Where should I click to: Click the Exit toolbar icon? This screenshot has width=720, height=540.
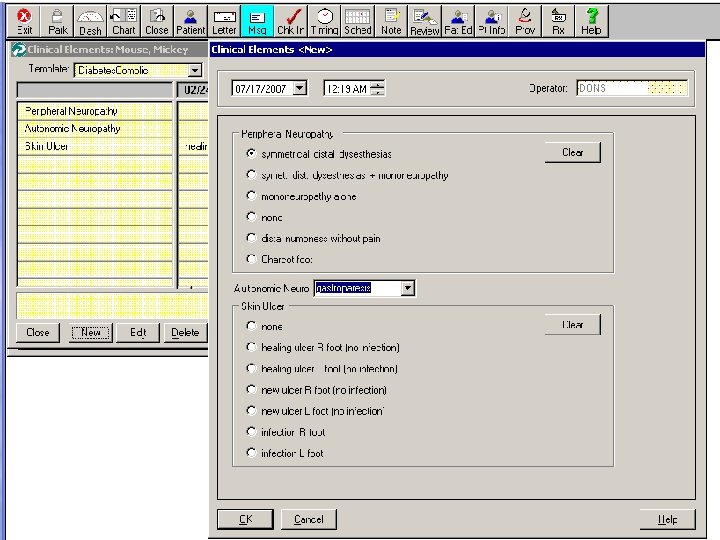point(24,22)
